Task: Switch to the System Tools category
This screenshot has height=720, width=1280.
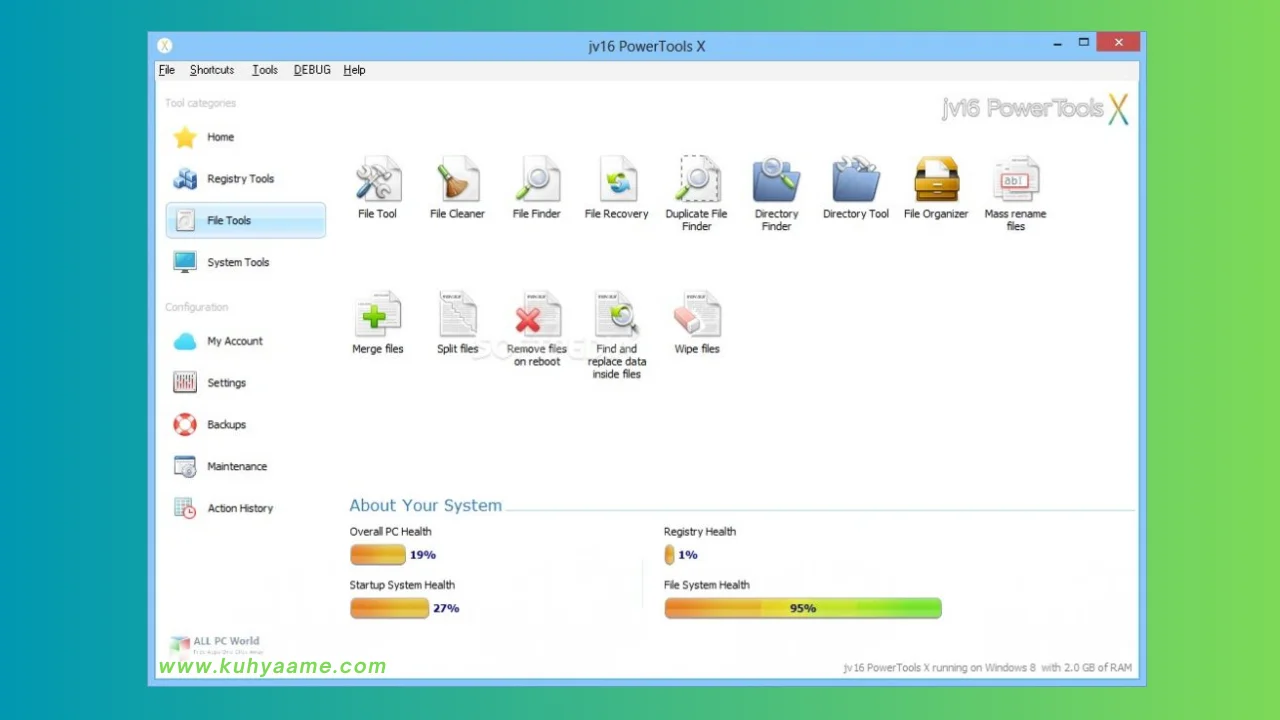Action: 246,262
